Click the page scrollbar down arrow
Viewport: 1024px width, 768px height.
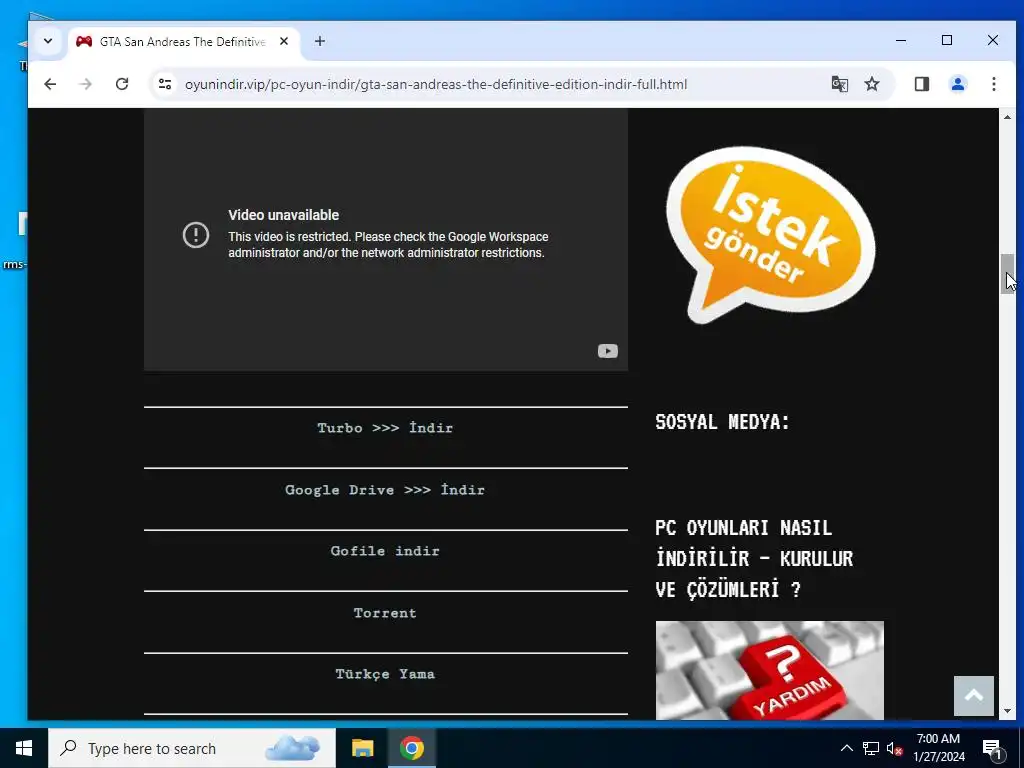[x=1007, y=711]
